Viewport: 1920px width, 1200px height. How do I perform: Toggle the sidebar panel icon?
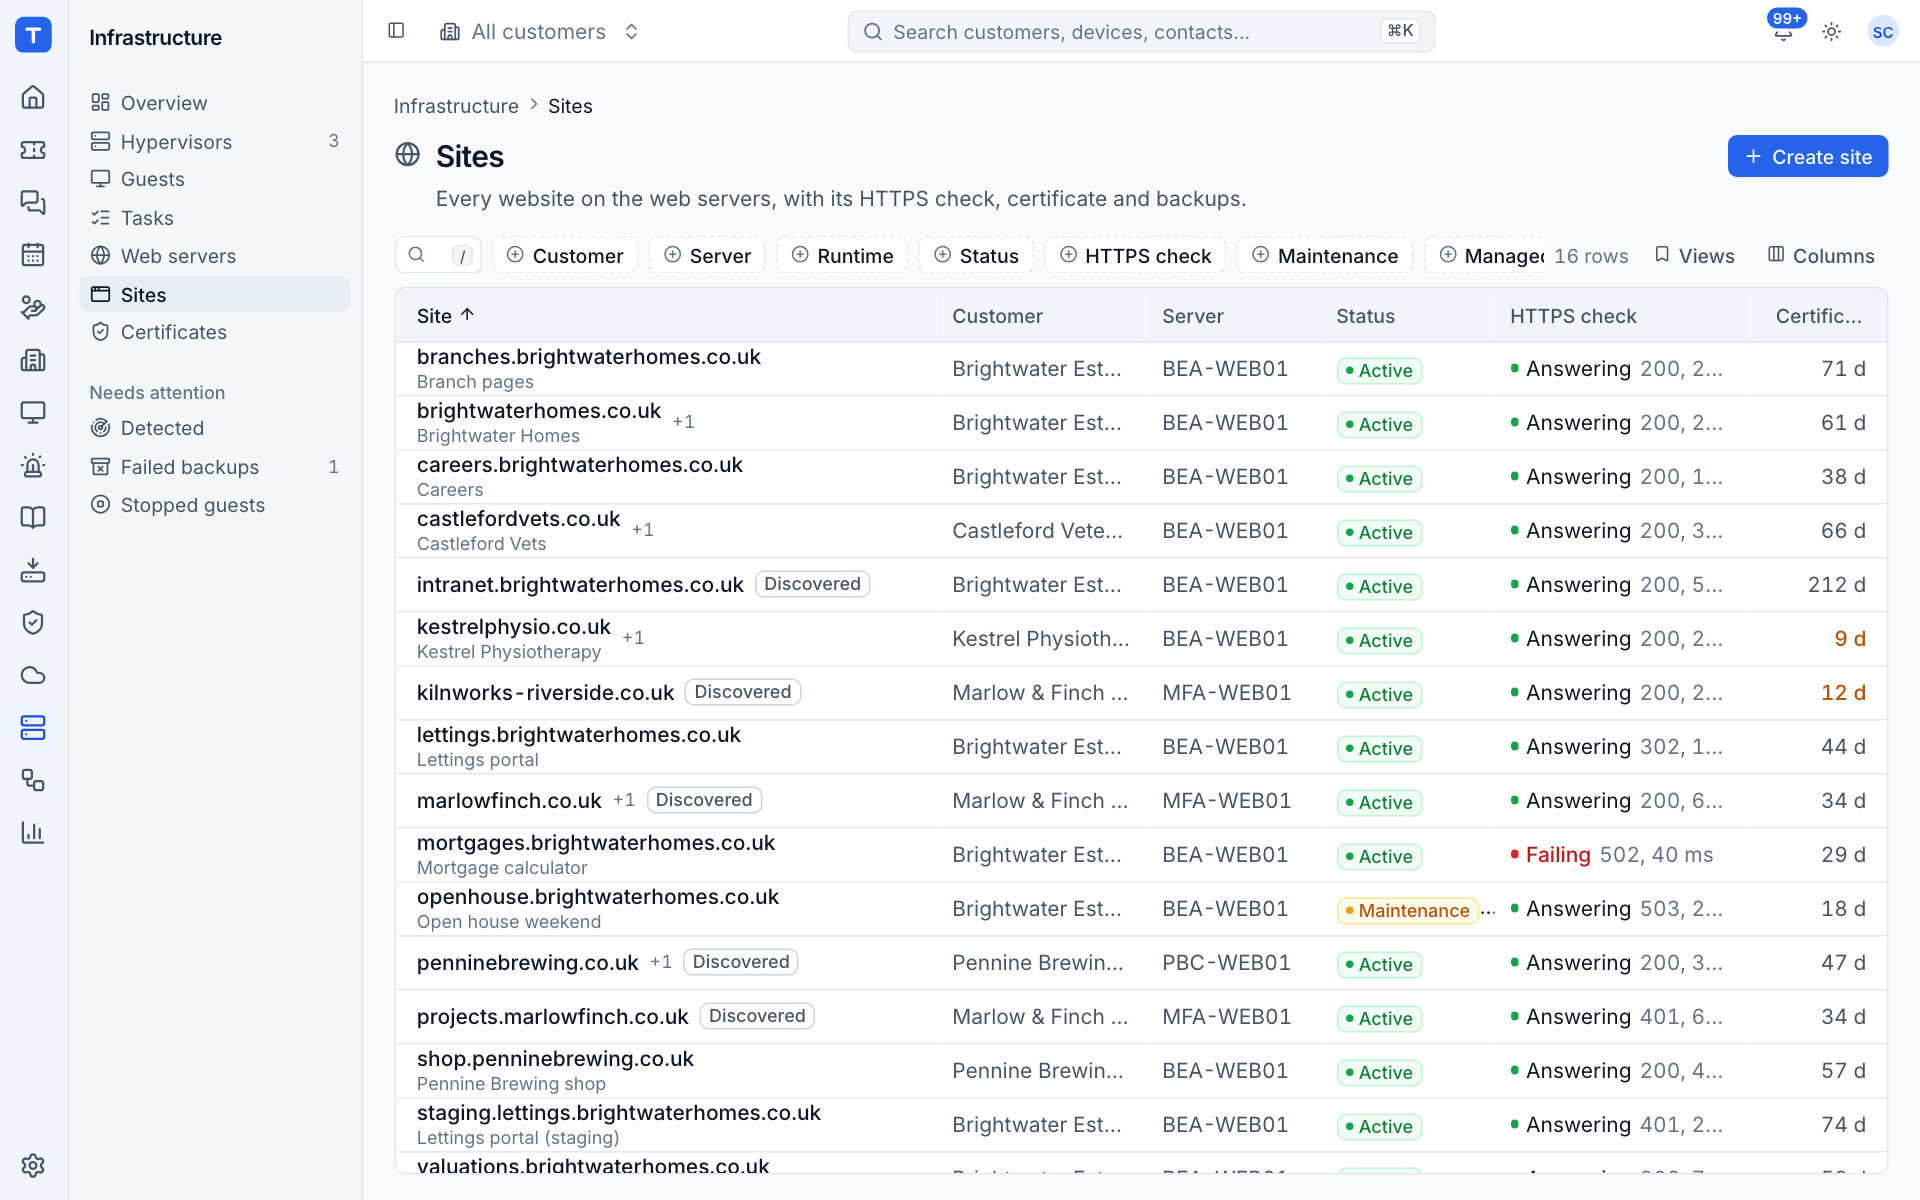pyautogui.click(x=396, y=31)
